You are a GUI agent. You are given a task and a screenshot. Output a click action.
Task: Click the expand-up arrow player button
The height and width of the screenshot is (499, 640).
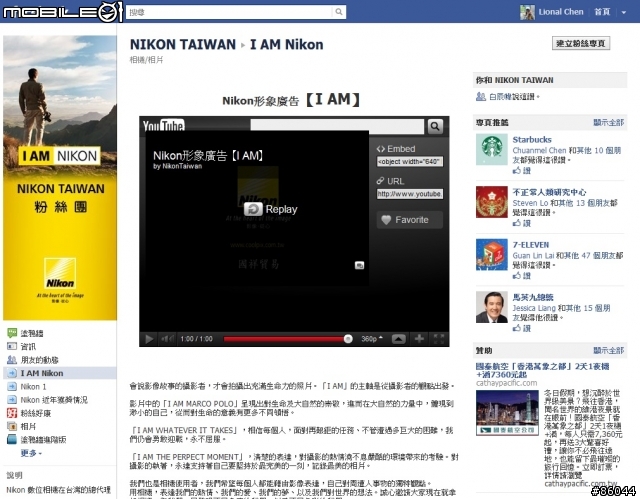click(399, 339)
